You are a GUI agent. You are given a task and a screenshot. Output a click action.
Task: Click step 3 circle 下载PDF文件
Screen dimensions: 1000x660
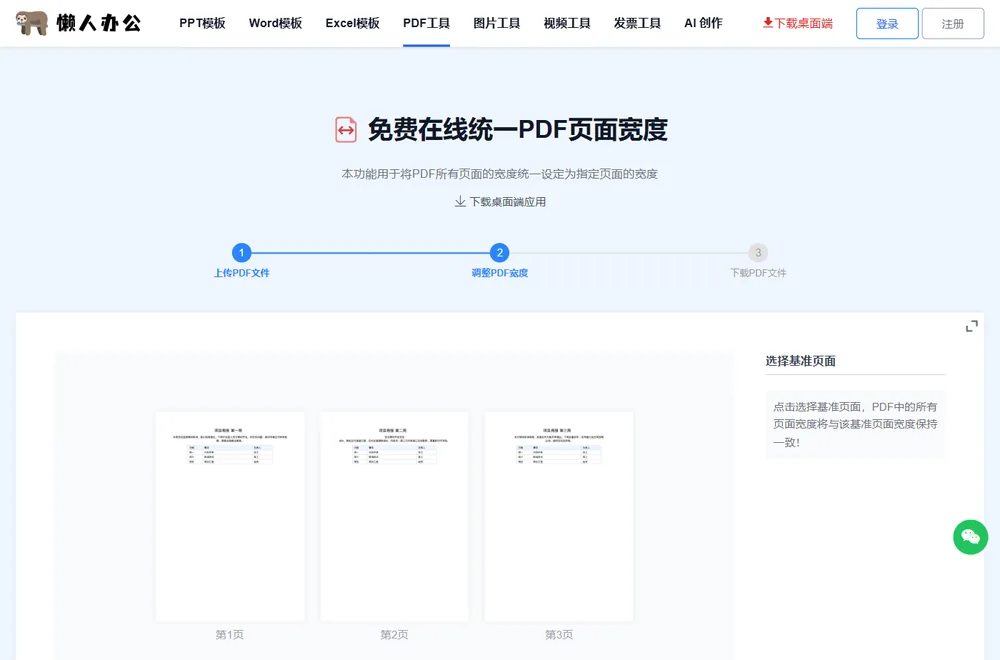[758, 253]
